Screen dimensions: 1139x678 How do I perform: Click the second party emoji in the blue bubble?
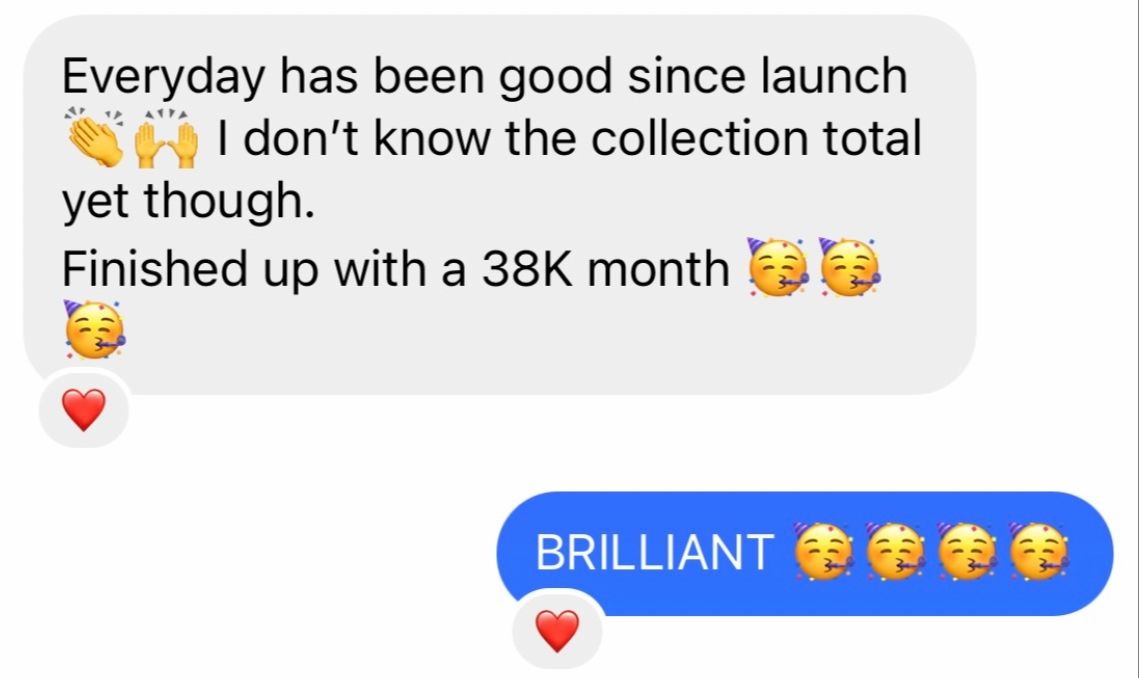point(896,552)
